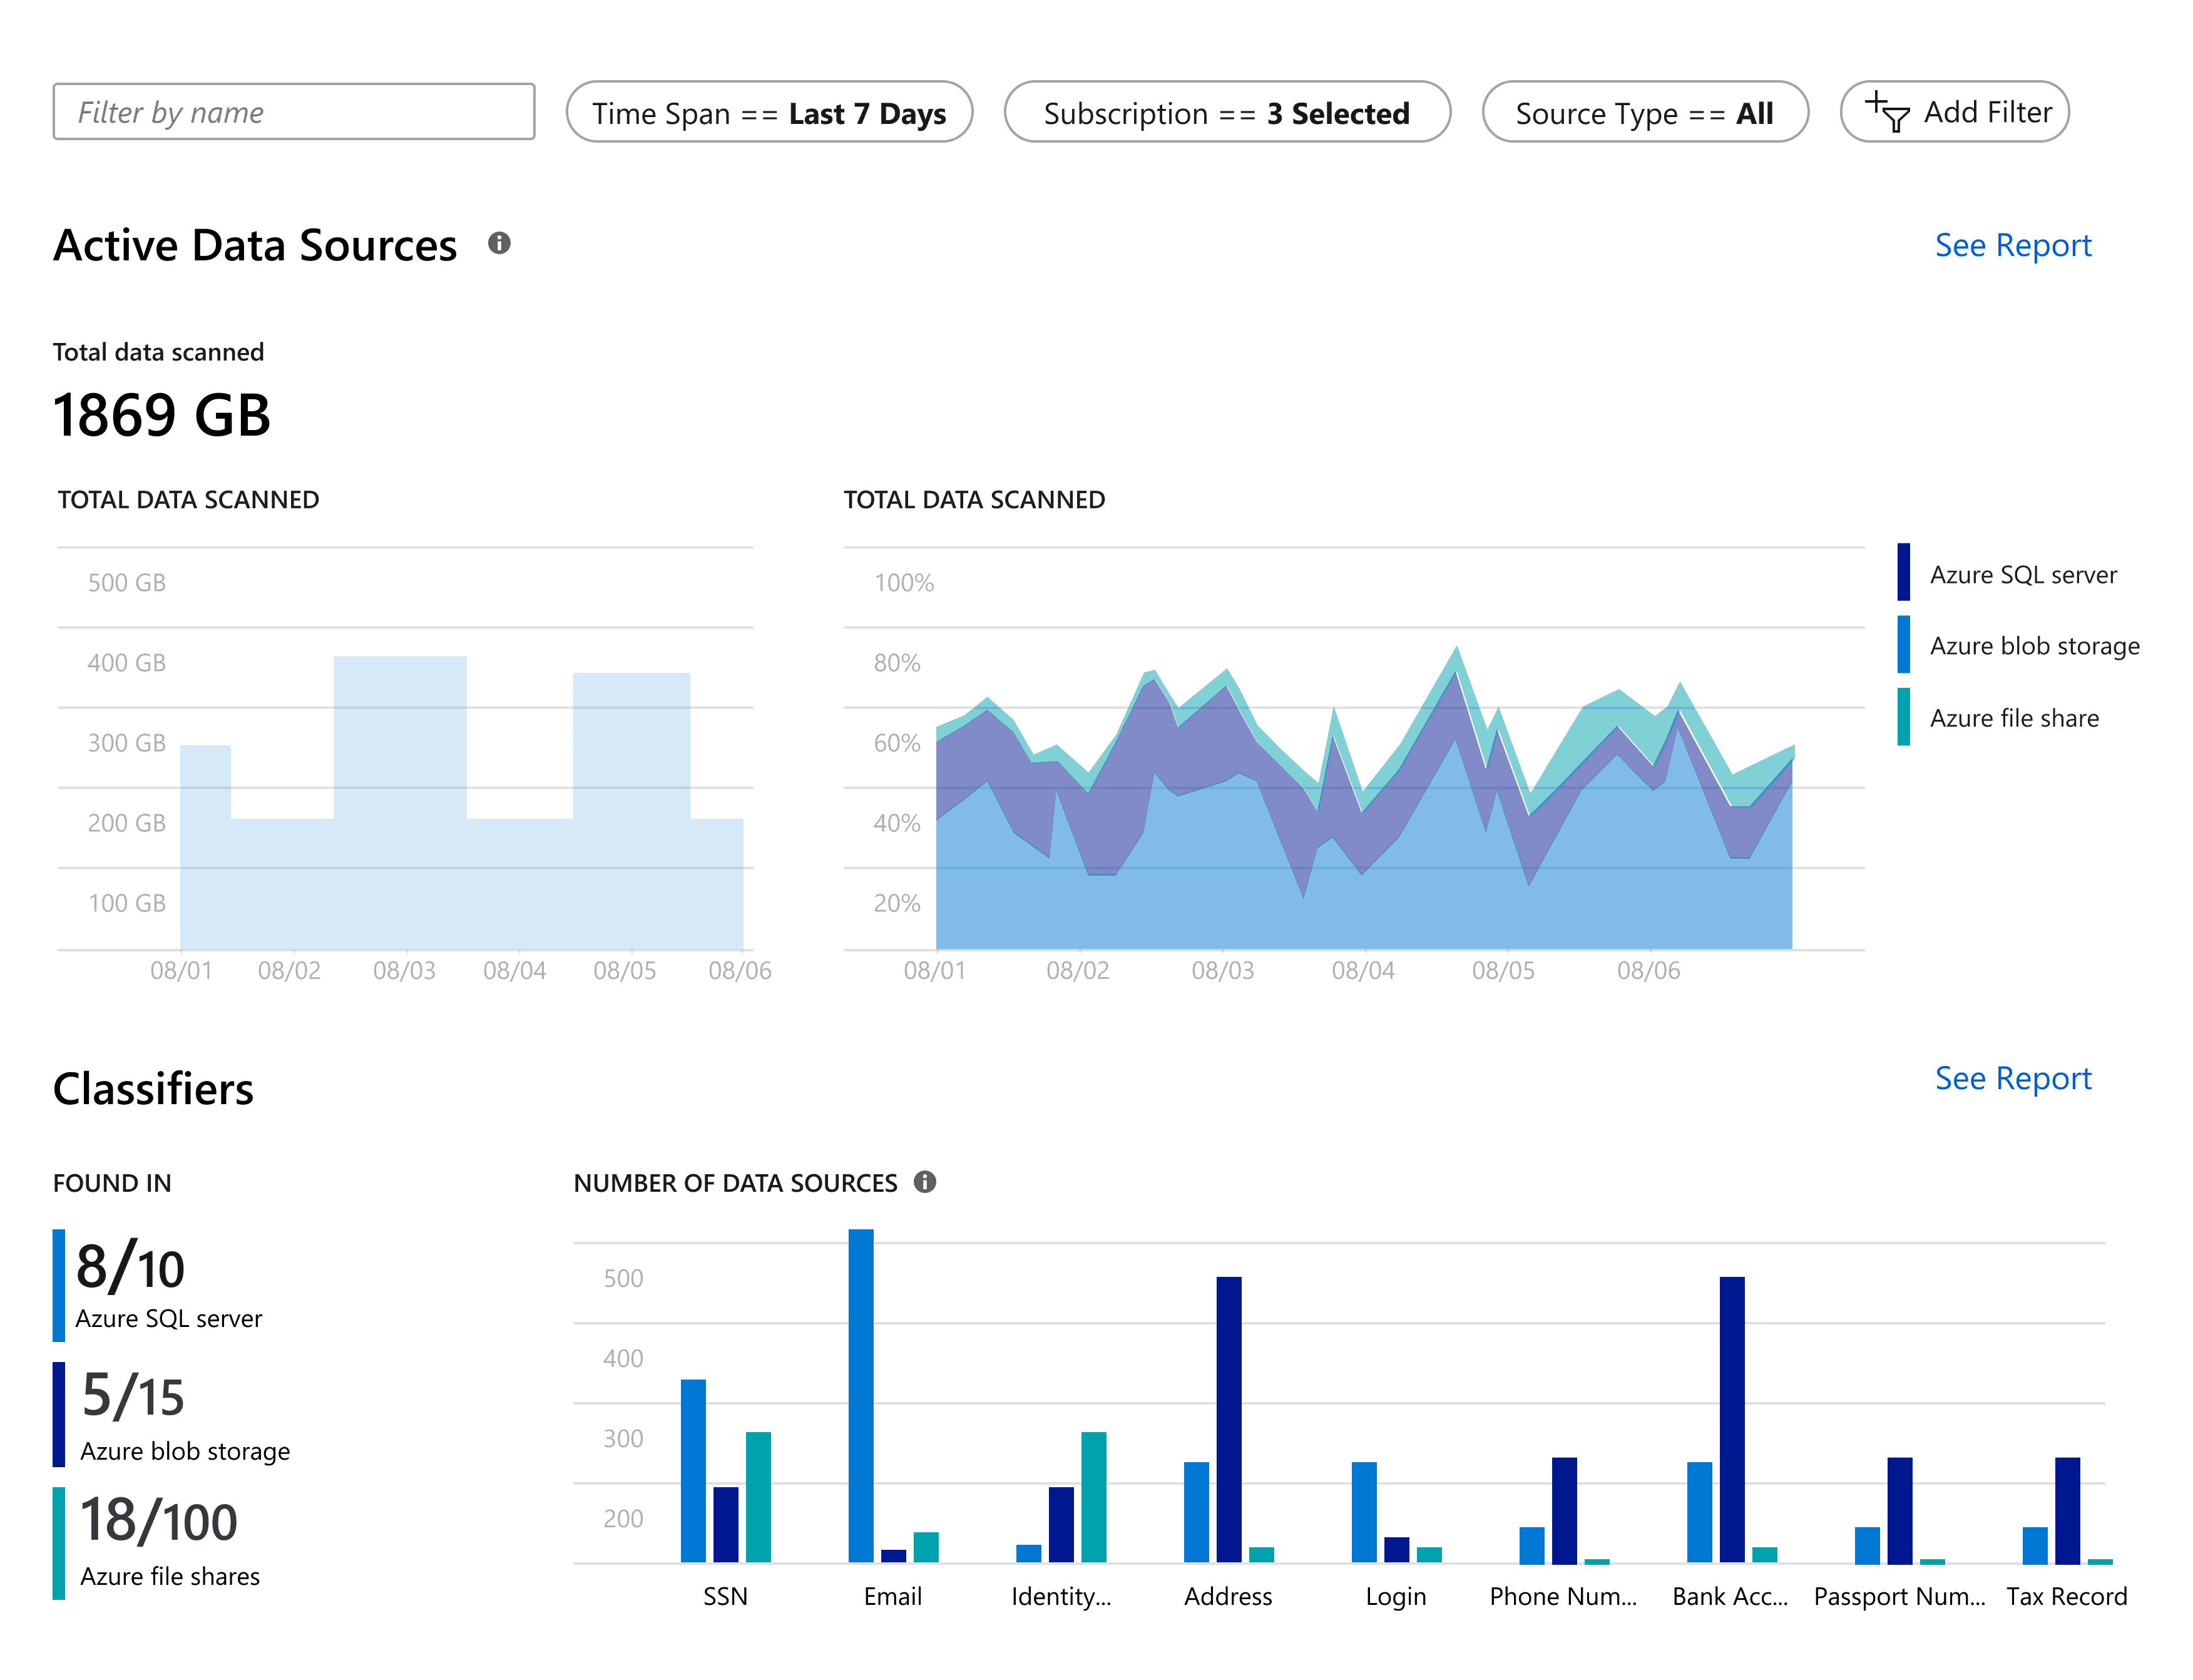Viewport: 2193px width, 1680px height.
Task: Open See Report for Active Data Sources
Action: pyautogui.click(x=2012, y=245)
